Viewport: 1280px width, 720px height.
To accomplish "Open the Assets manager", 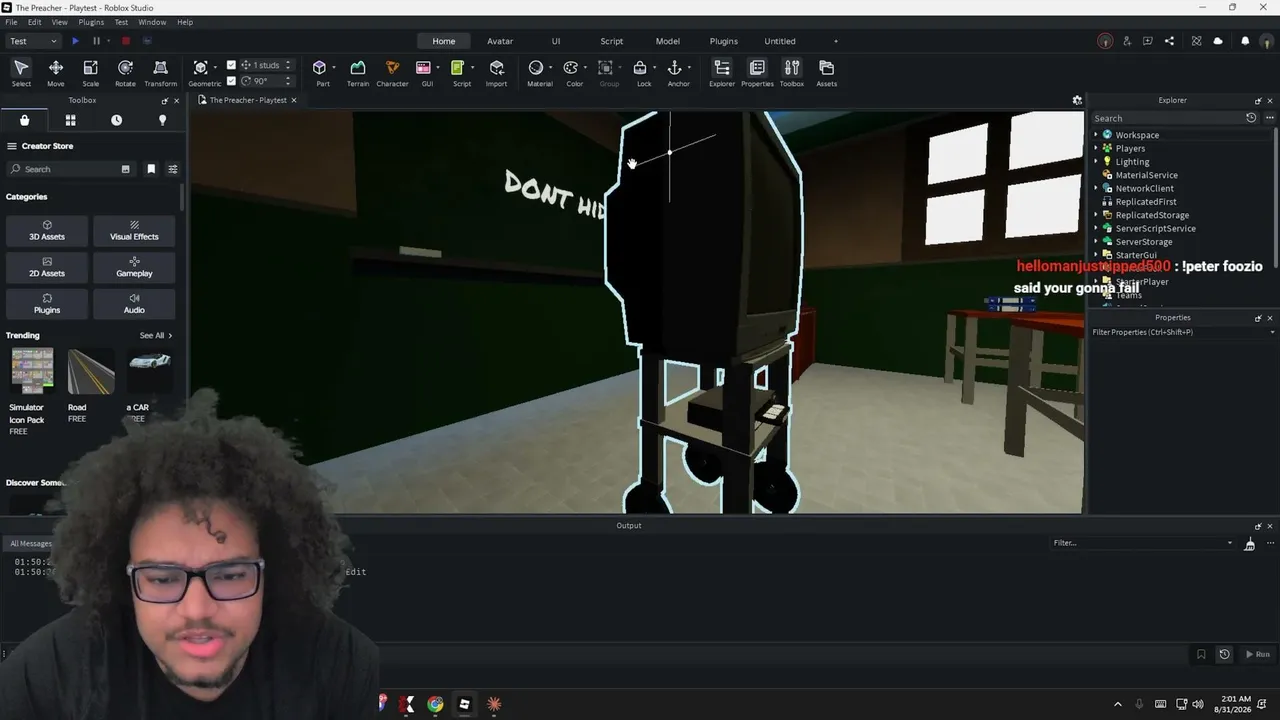I will coord(826,73).
